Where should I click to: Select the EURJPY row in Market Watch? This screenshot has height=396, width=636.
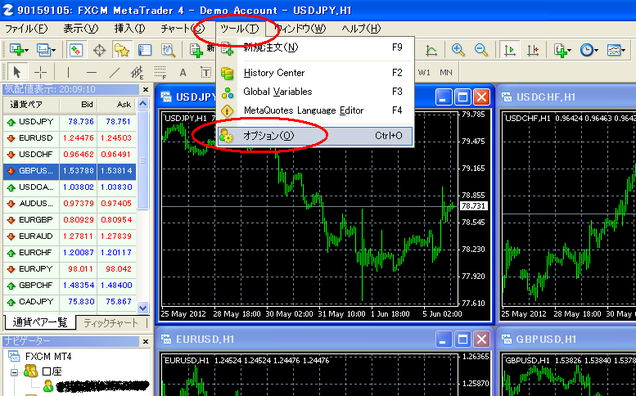point(70,269)
